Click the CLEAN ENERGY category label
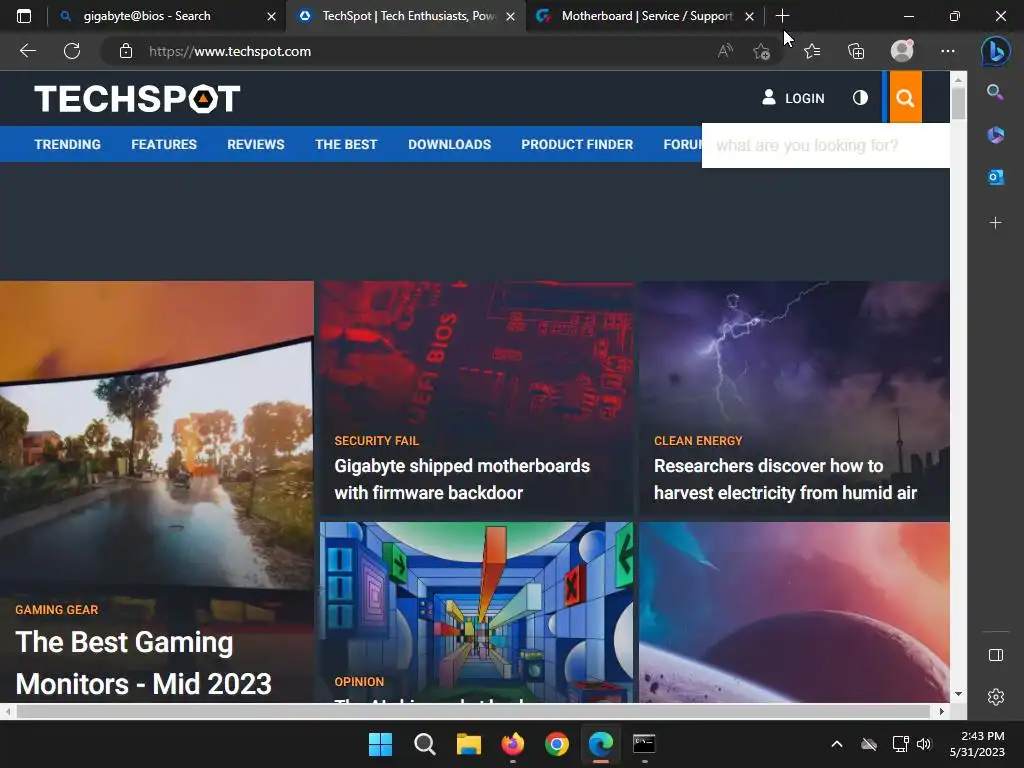Image resolution: width=1024 pixels, height=768 pixels. click(x=698, y=441)
